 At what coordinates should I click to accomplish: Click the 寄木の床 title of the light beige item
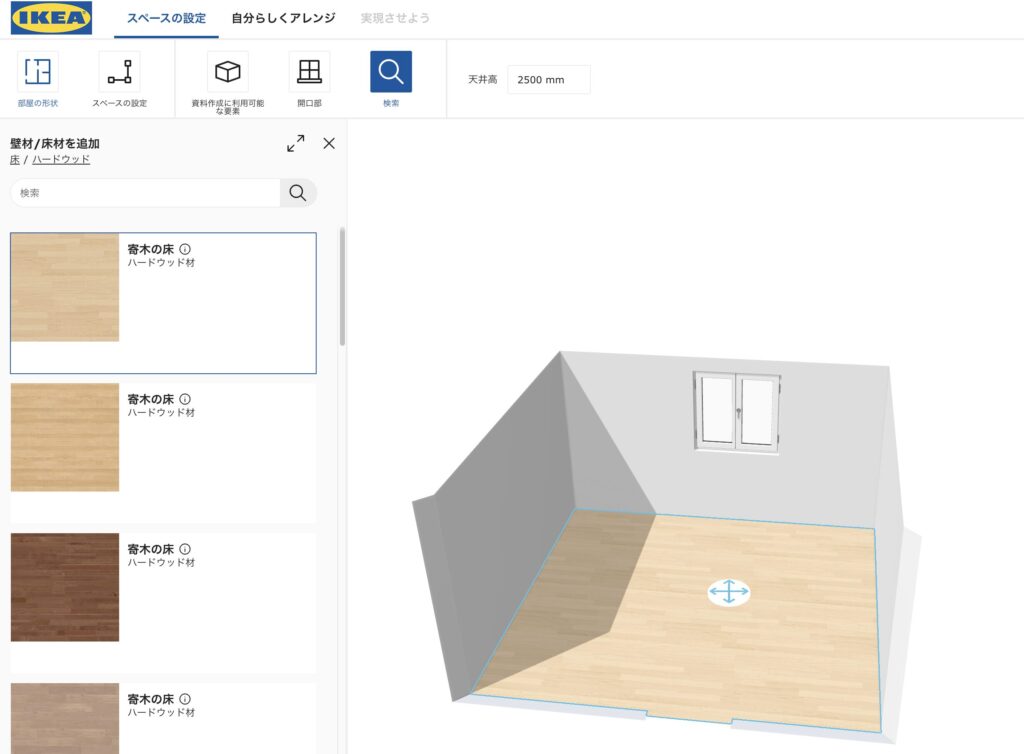151,249
